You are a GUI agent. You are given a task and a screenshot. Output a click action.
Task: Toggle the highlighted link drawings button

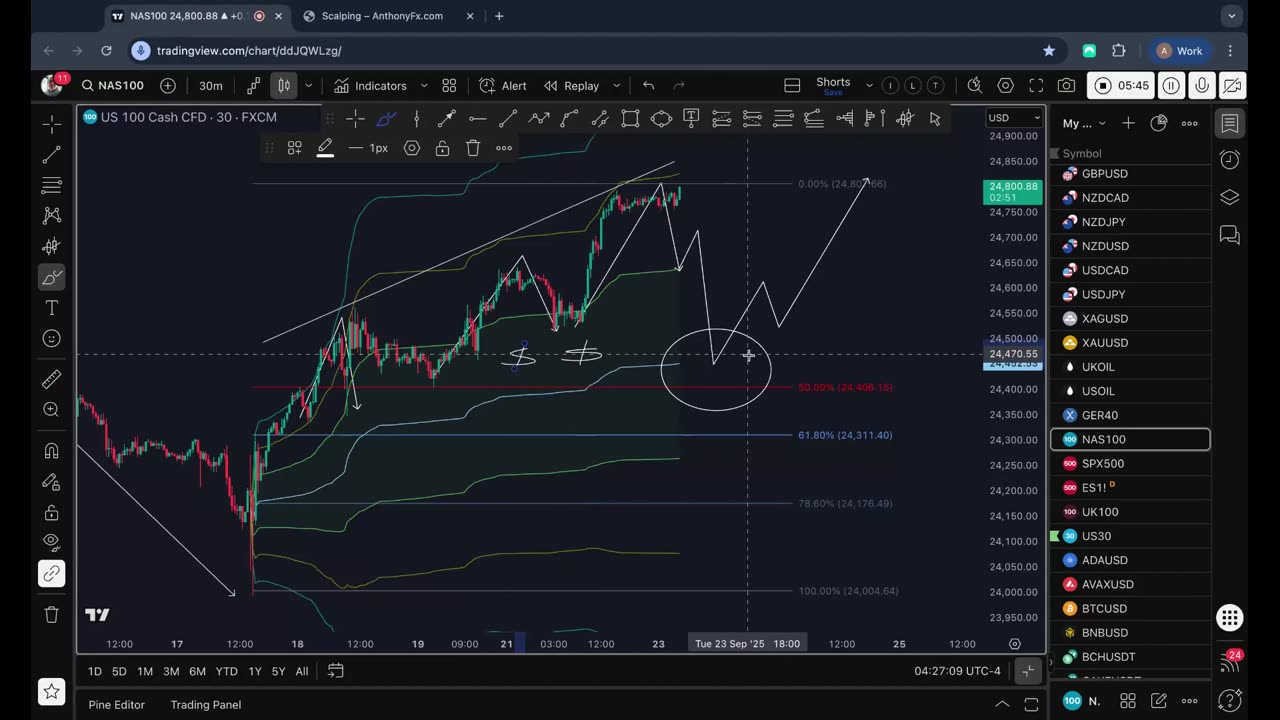coord(52,573)
